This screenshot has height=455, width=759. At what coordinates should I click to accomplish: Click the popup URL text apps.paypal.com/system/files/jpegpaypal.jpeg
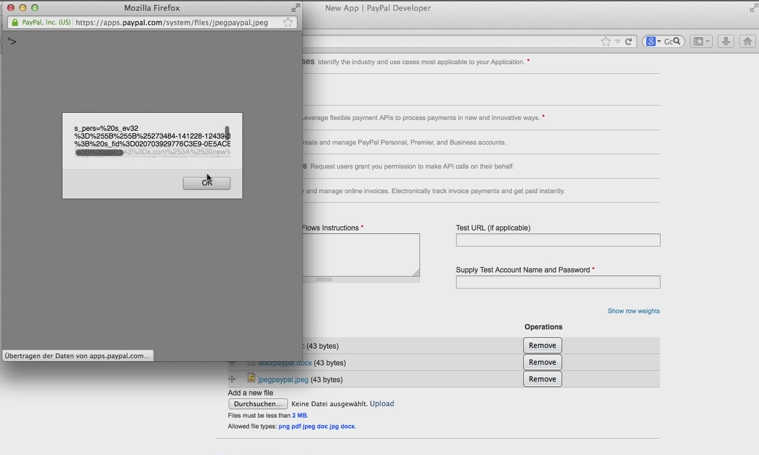(x=171, y=22)
